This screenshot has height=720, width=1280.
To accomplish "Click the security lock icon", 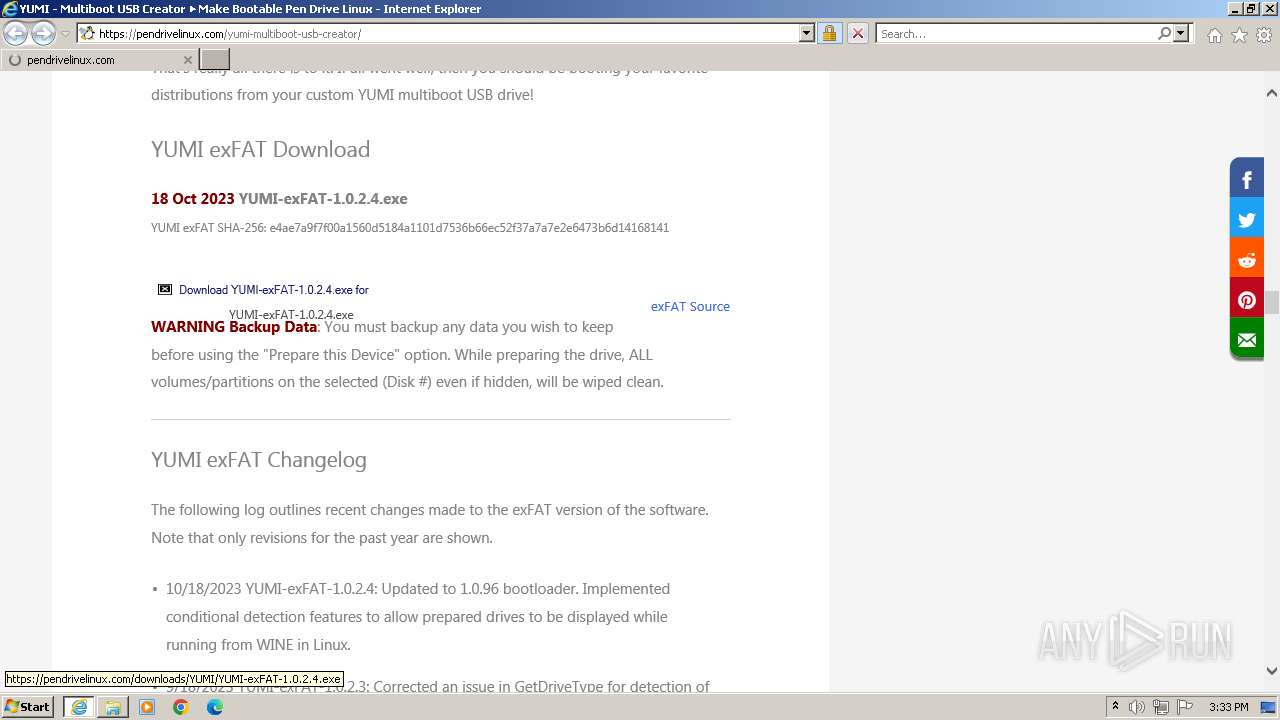I will [x=829, y=33].
